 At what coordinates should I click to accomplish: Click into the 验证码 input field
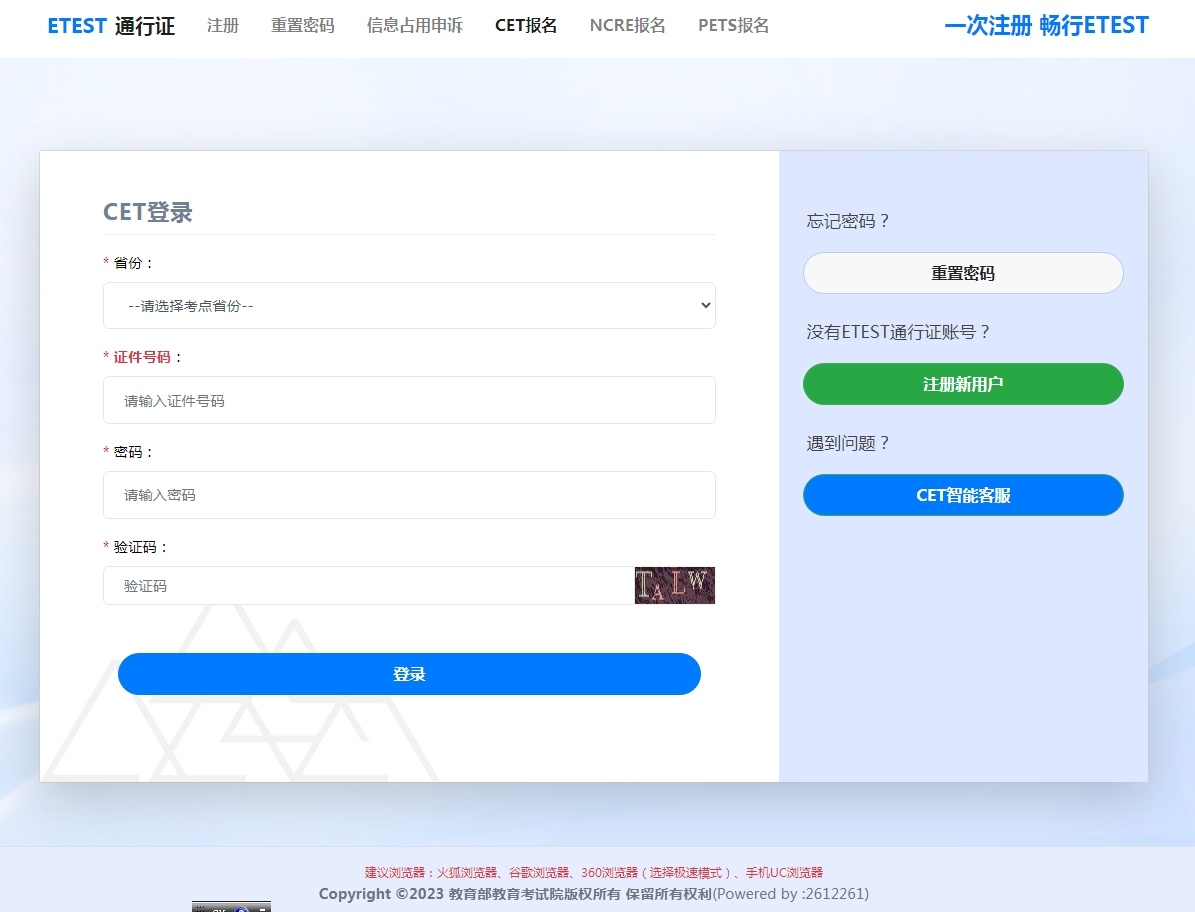(x=368, y=586)
